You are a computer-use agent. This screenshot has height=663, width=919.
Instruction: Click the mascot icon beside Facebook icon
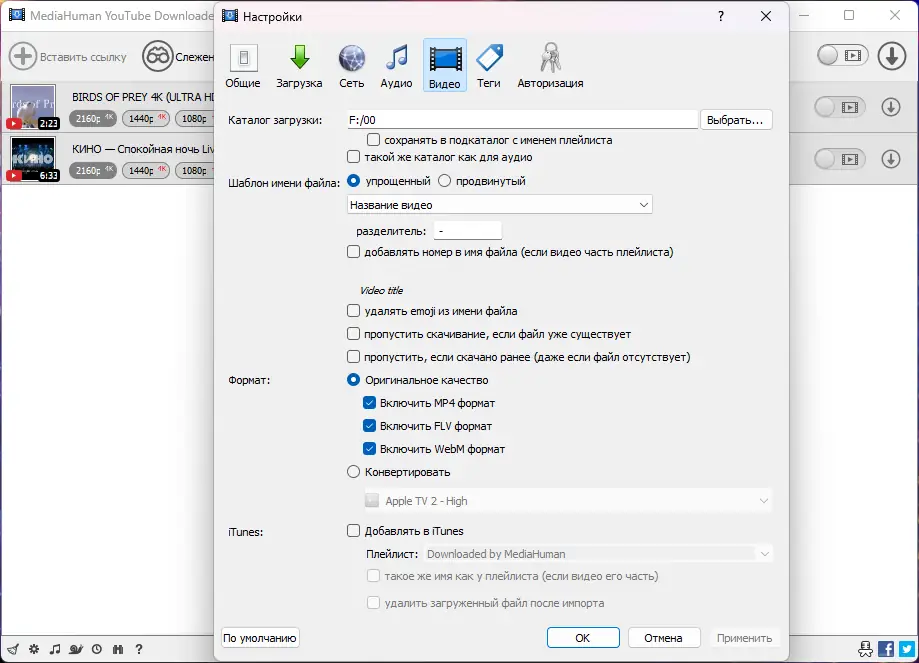[865, 648]
